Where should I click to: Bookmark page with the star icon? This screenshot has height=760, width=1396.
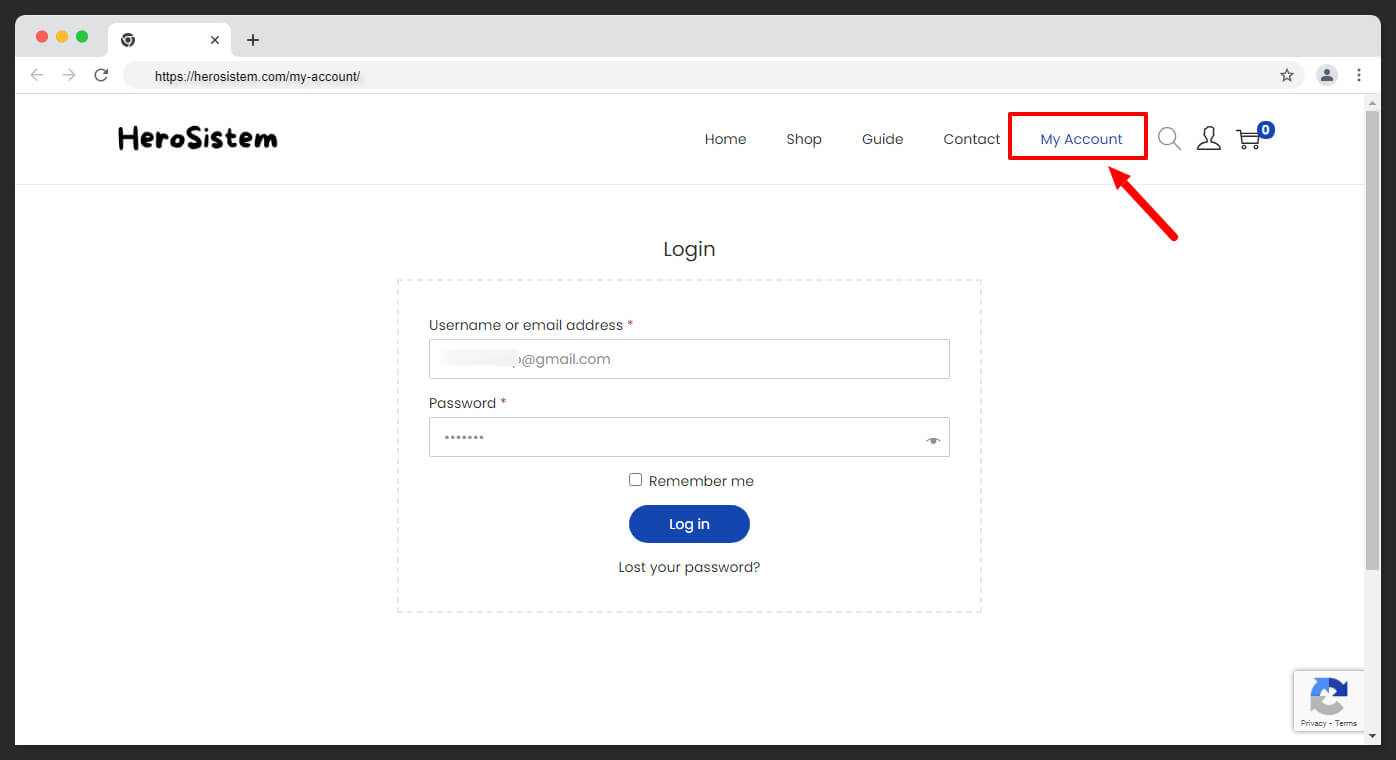(1287, 75)
